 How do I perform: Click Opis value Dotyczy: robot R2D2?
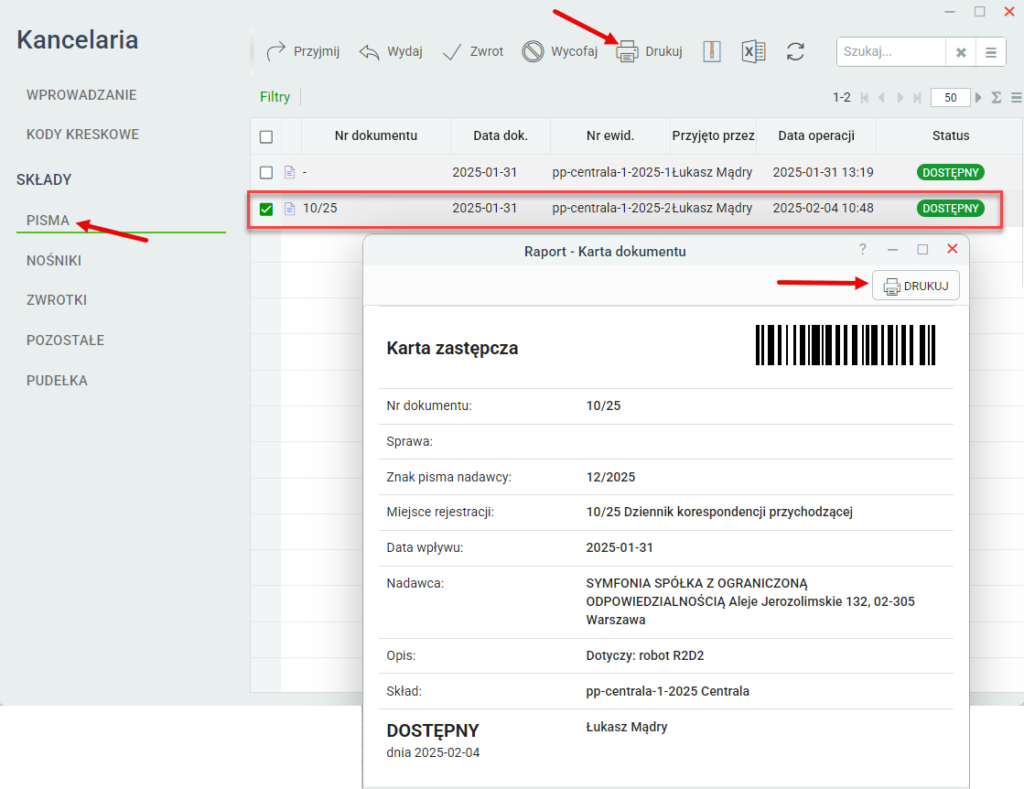[645, 656]
